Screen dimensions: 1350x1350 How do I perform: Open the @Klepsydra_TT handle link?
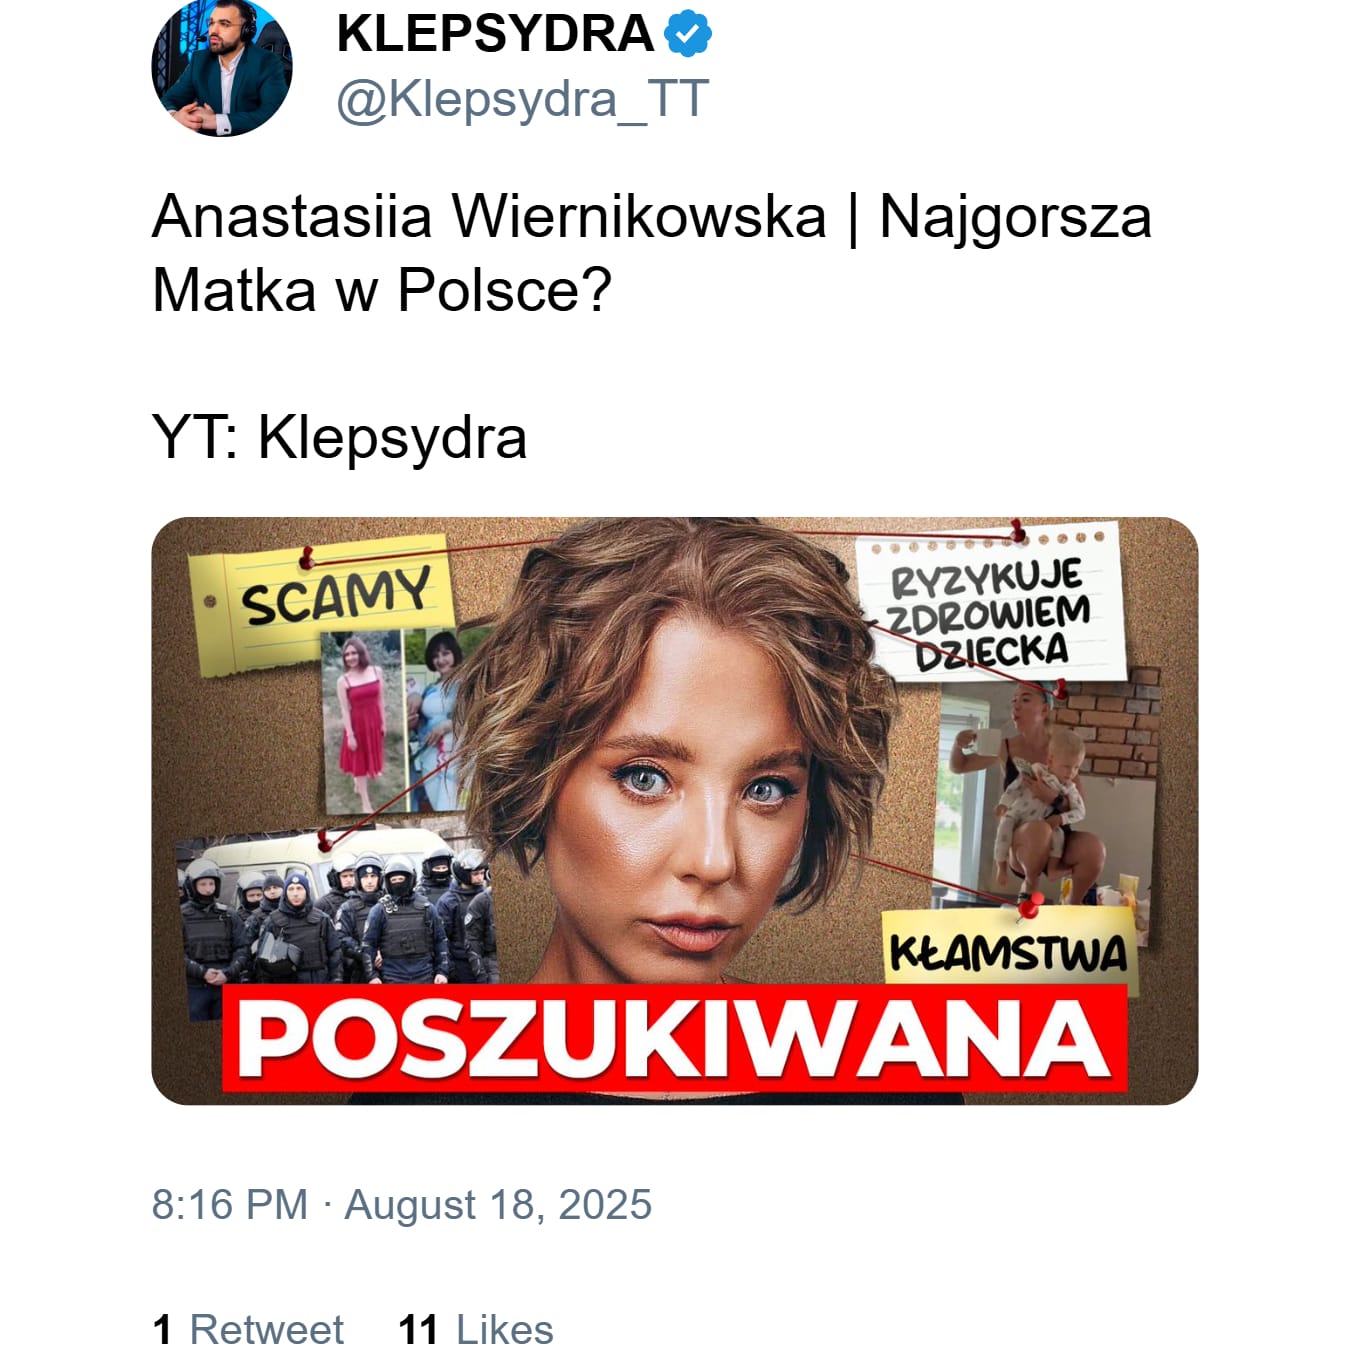coord(522,99)
